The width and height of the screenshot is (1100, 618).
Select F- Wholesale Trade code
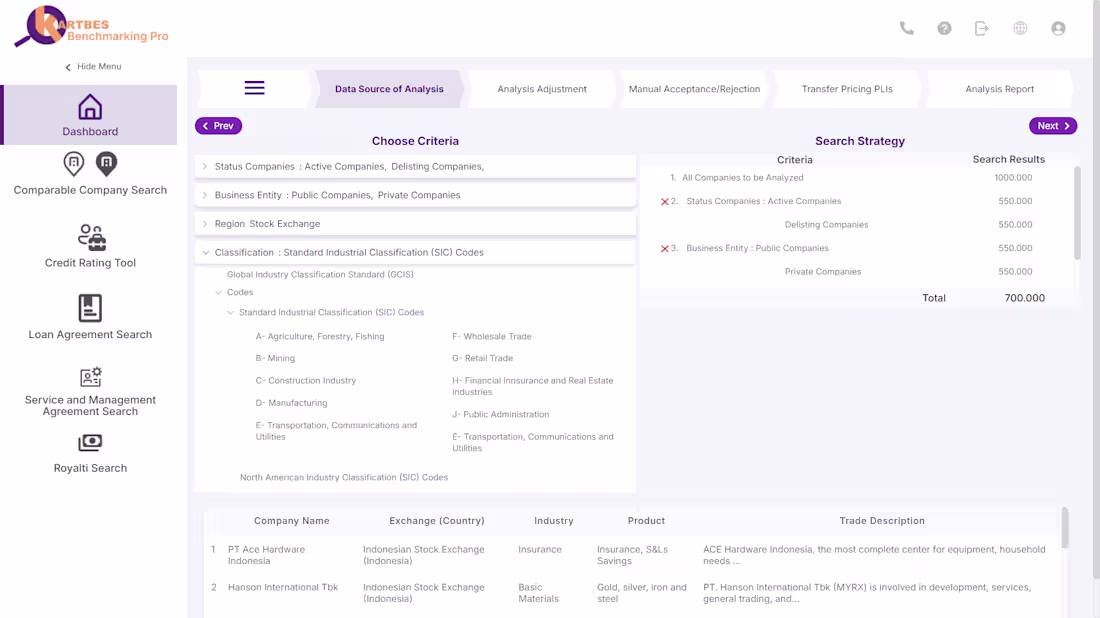(x=492, y=337)
